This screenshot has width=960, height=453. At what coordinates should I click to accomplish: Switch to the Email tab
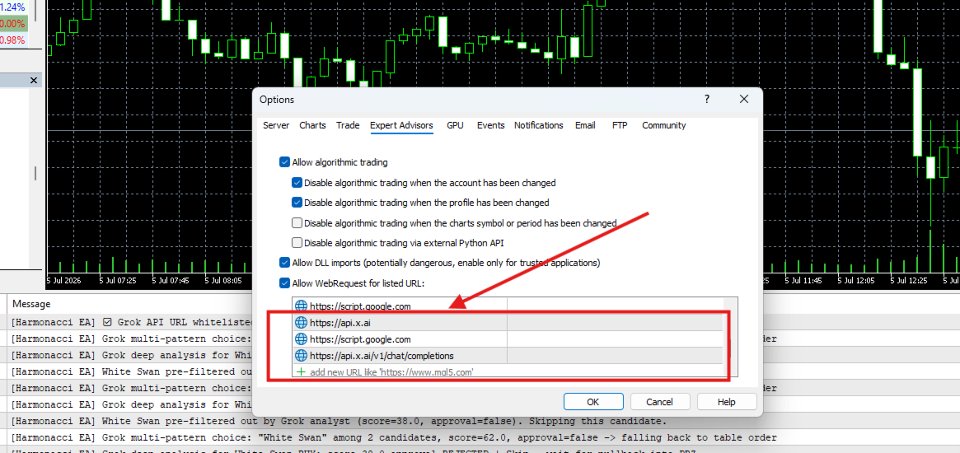(x=585, y=125)
